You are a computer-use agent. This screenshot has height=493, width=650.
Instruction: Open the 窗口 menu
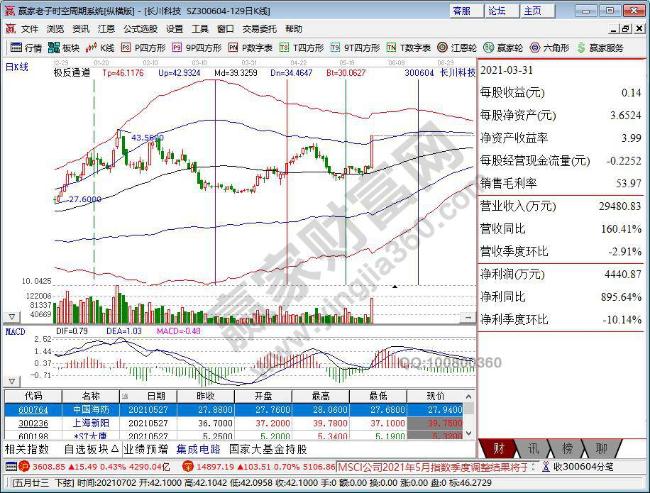pos(225,29)
